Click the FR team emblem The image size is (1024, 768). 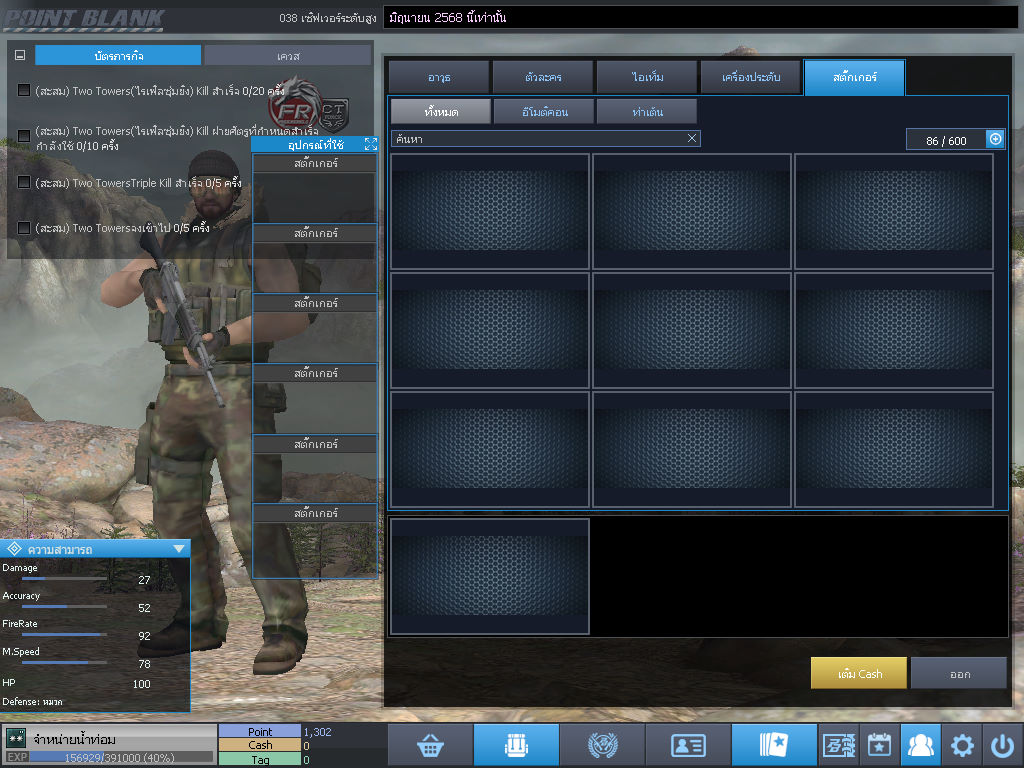point(293,108)
